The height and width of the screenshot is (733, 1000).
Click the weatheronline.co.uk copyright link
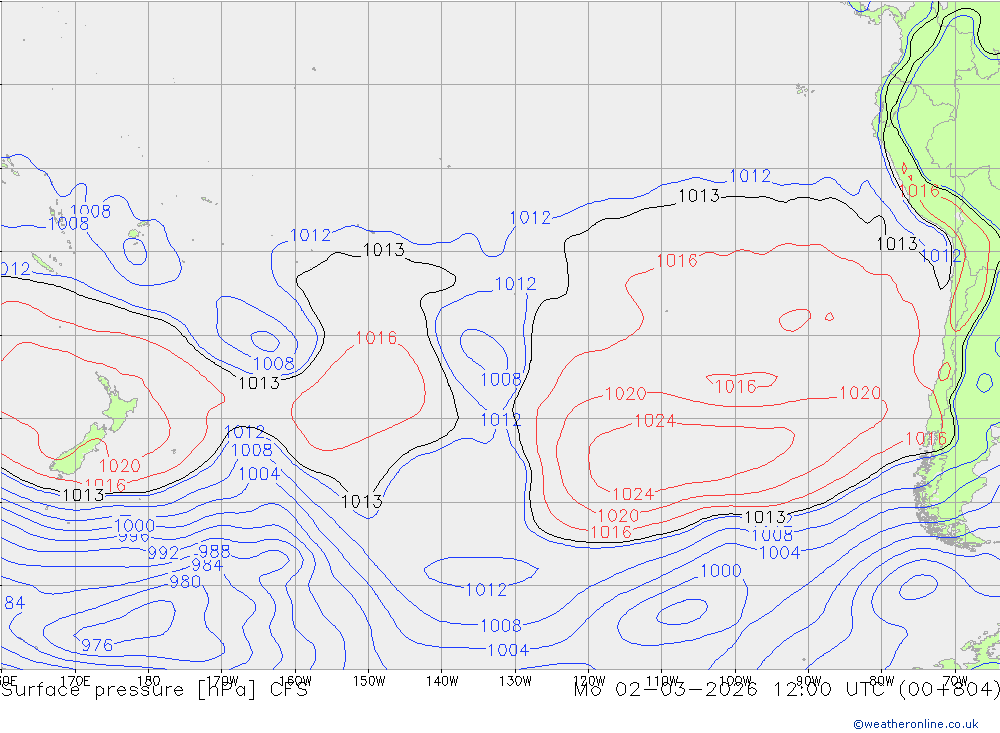click(x=915, y=723)
